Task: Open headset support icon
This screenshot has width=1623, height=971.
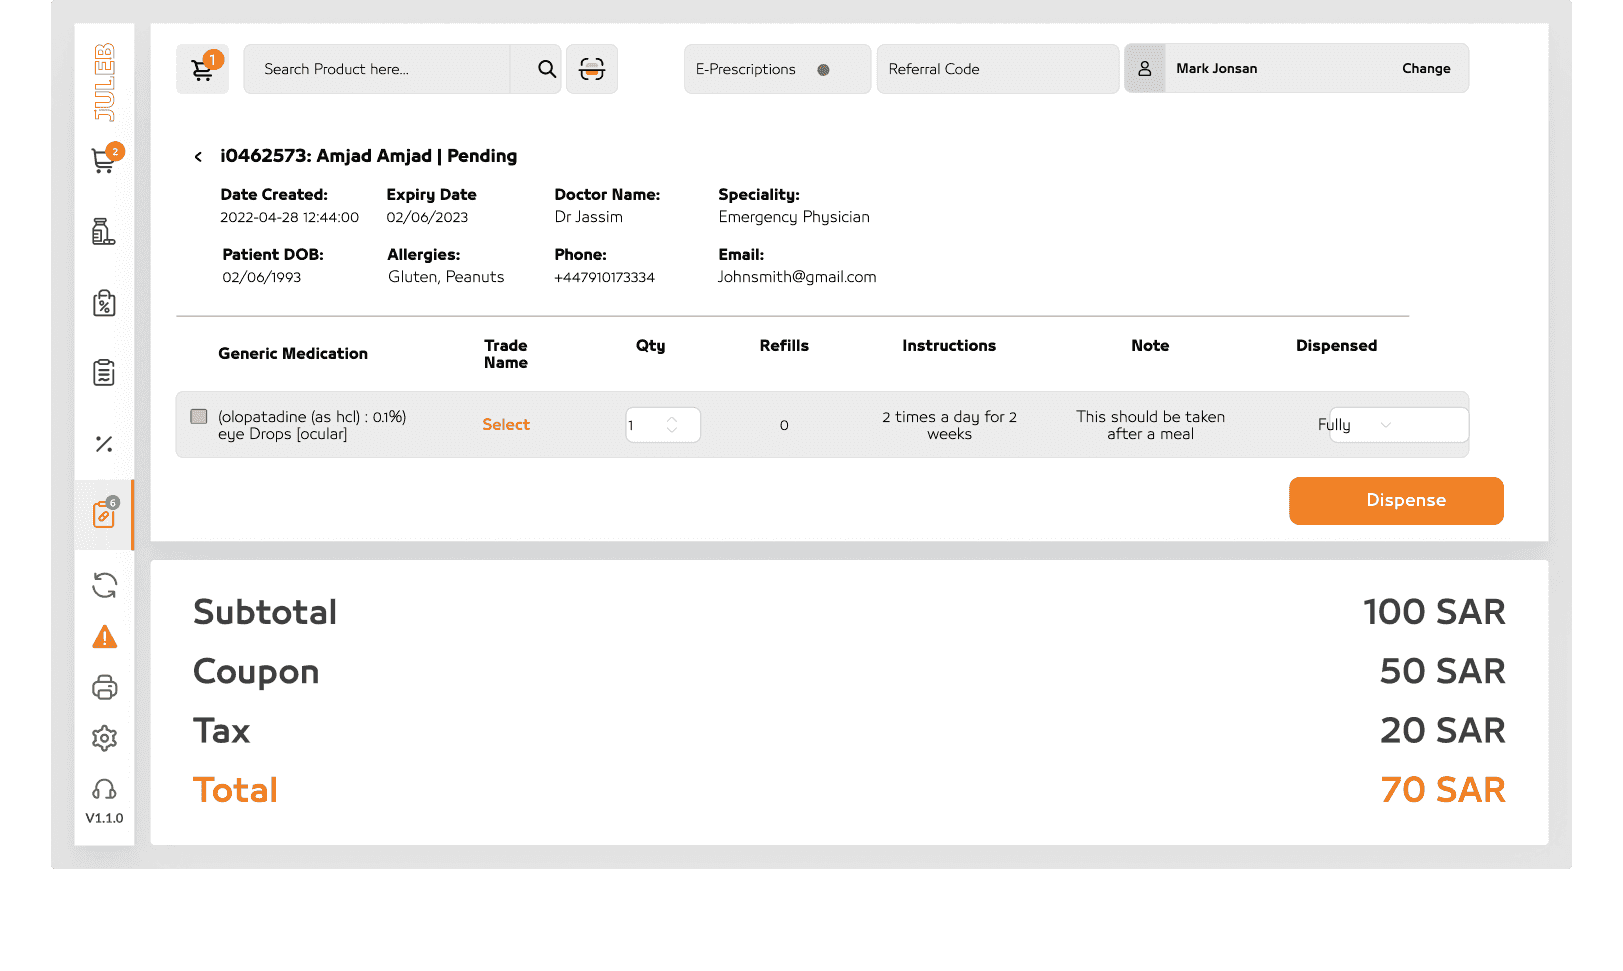Action: (104, 790)
